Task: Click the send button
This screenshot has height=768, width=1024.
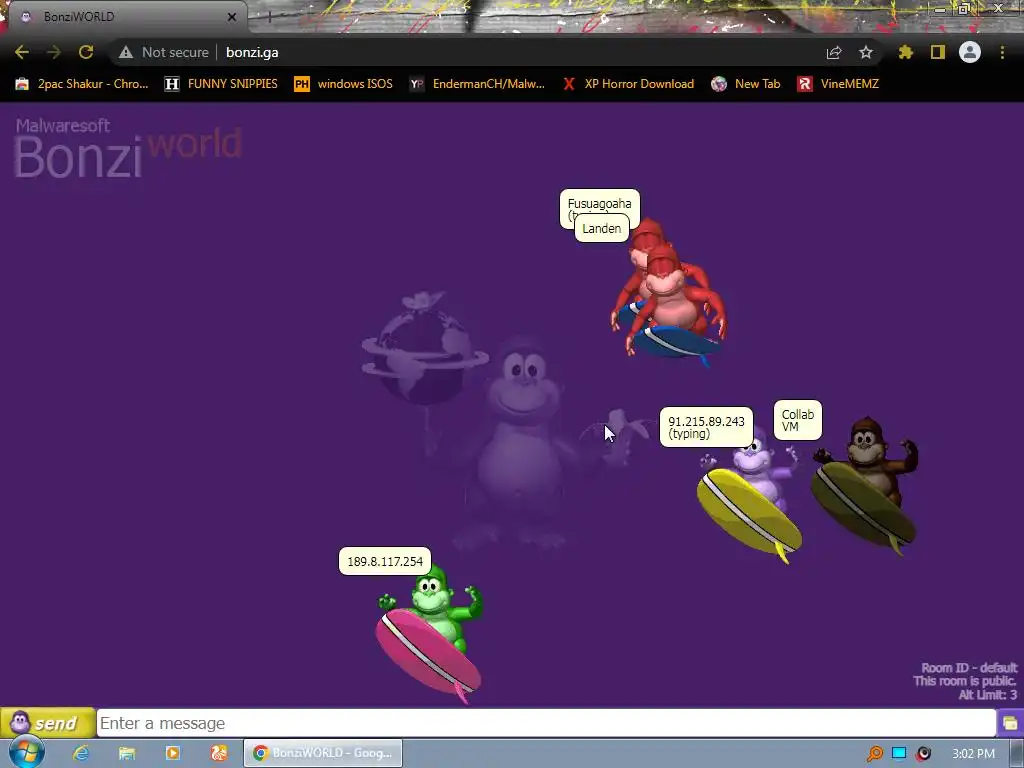Action: pos(48,723)
